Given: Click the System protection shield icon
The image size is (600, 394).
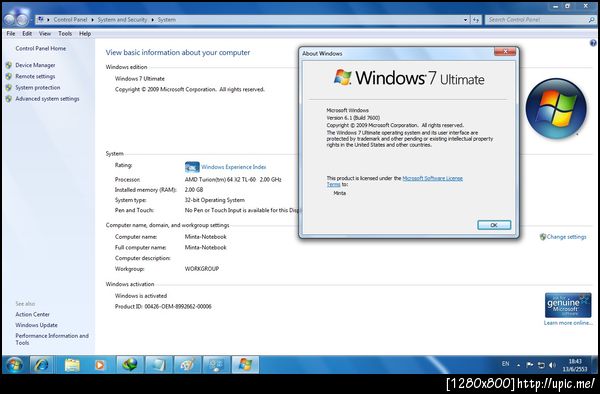Looking at the screenshot, I should coord(9,87).
